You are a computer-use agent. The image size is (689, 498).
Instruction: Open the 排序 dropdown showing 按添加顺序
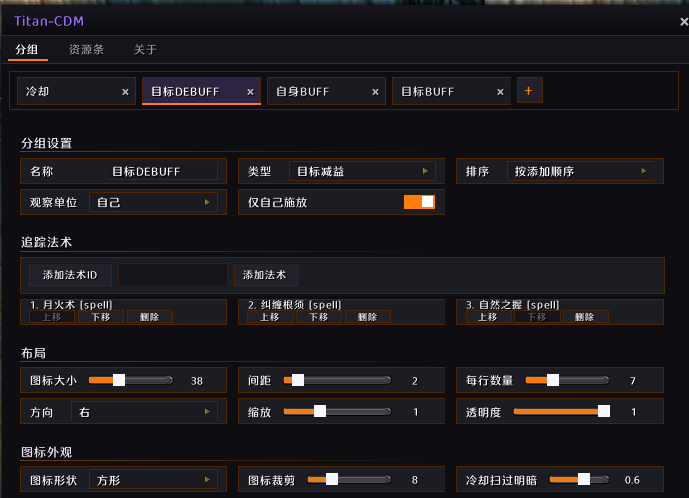580,171
